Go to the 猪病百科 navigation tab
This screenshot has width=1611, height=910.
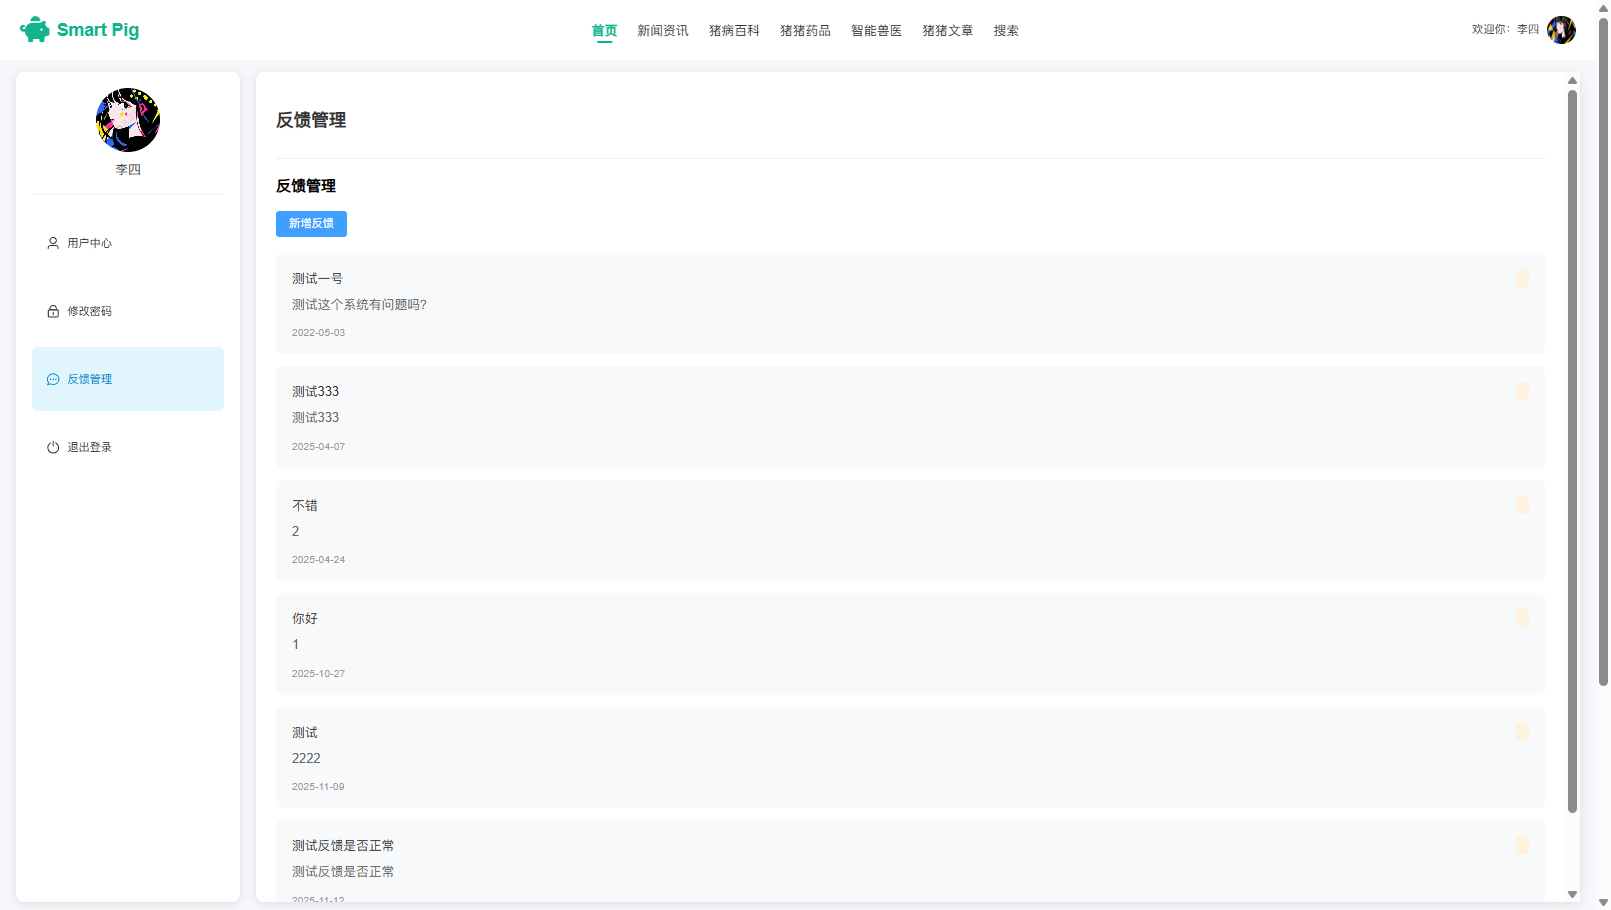click(734, 31)
